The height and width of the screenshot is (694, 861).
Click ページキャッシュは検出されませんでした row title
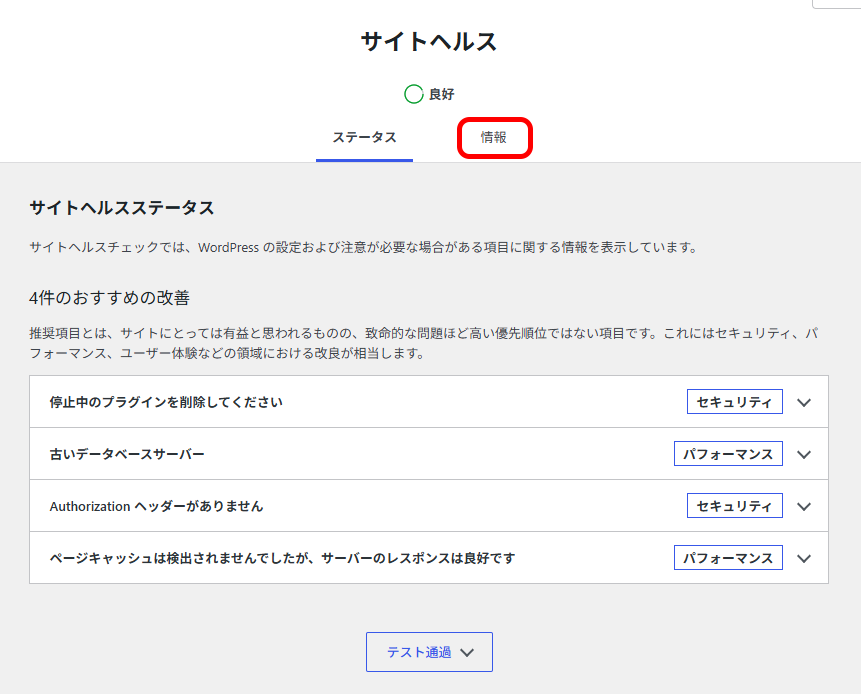pos(282,558)
